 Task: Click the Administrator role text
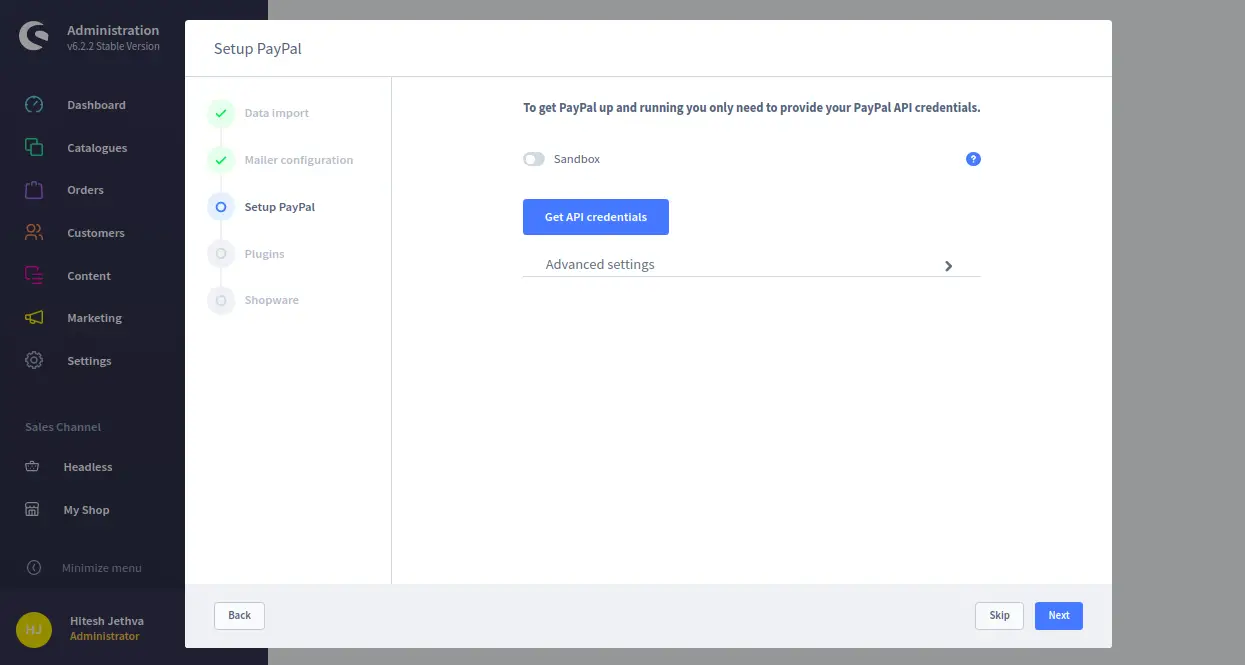coord(105,636)
